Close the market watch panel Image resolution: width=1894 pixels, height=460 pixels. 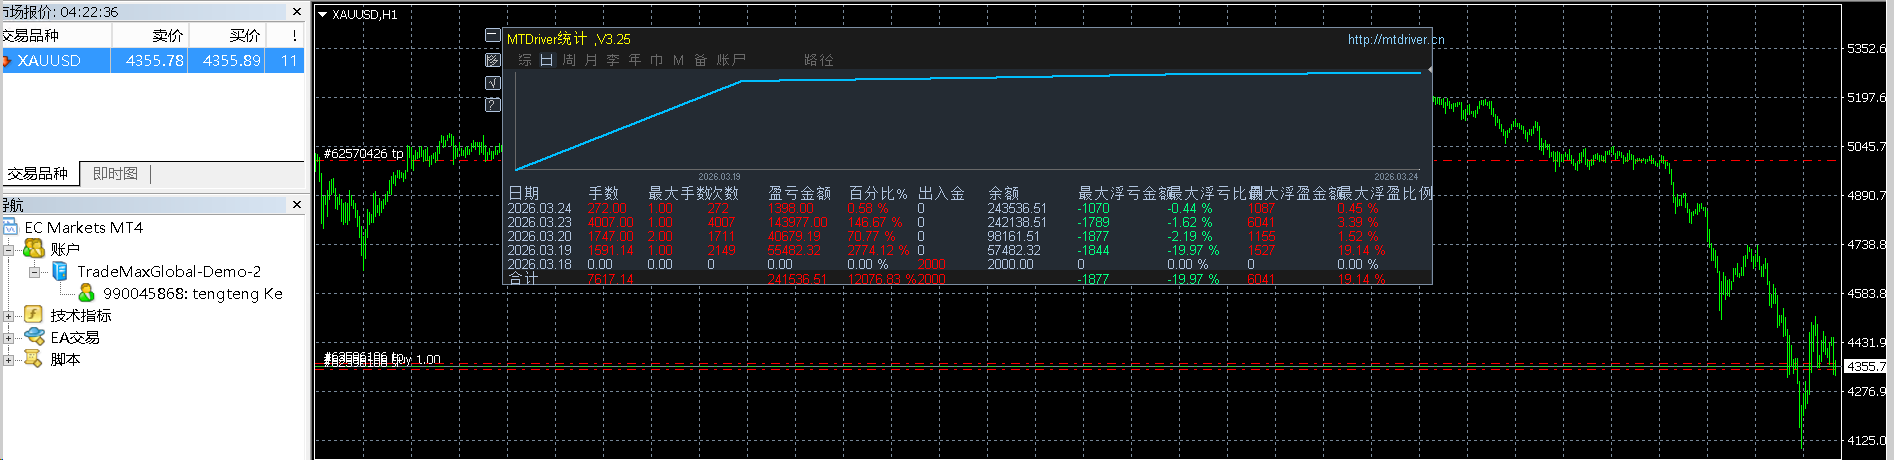296,12
